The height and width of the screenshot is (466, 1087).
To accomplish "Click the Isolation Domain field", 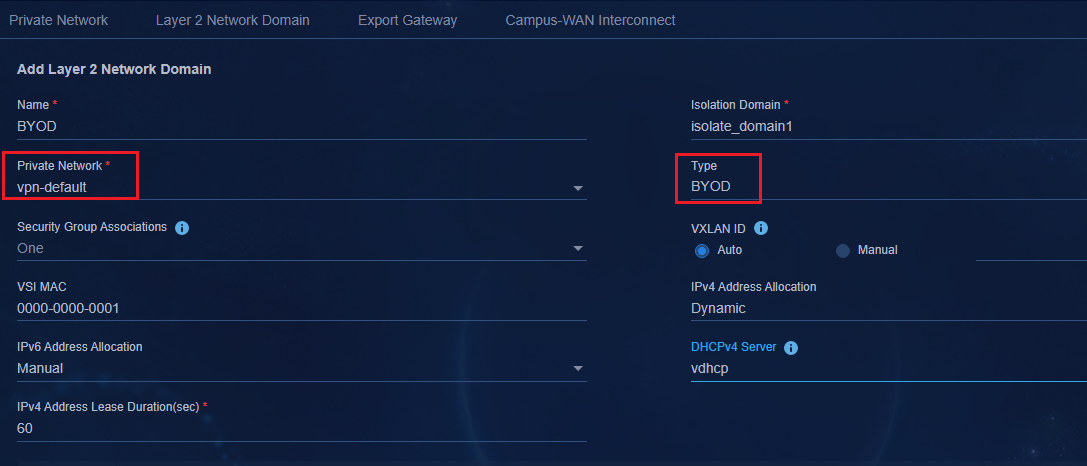I will pyautogui.click(x=889, y=128).
